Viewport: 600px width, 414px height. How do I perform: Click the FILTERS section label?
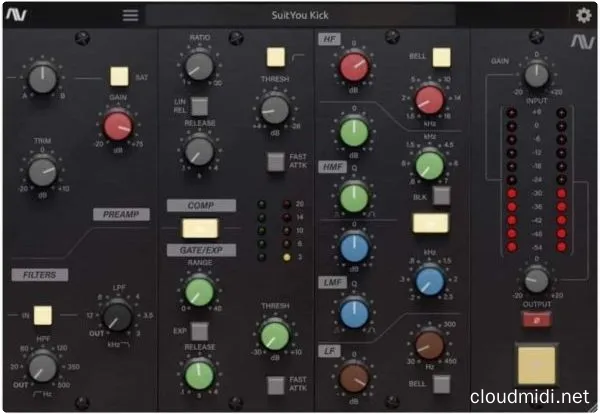click(40, 275)
